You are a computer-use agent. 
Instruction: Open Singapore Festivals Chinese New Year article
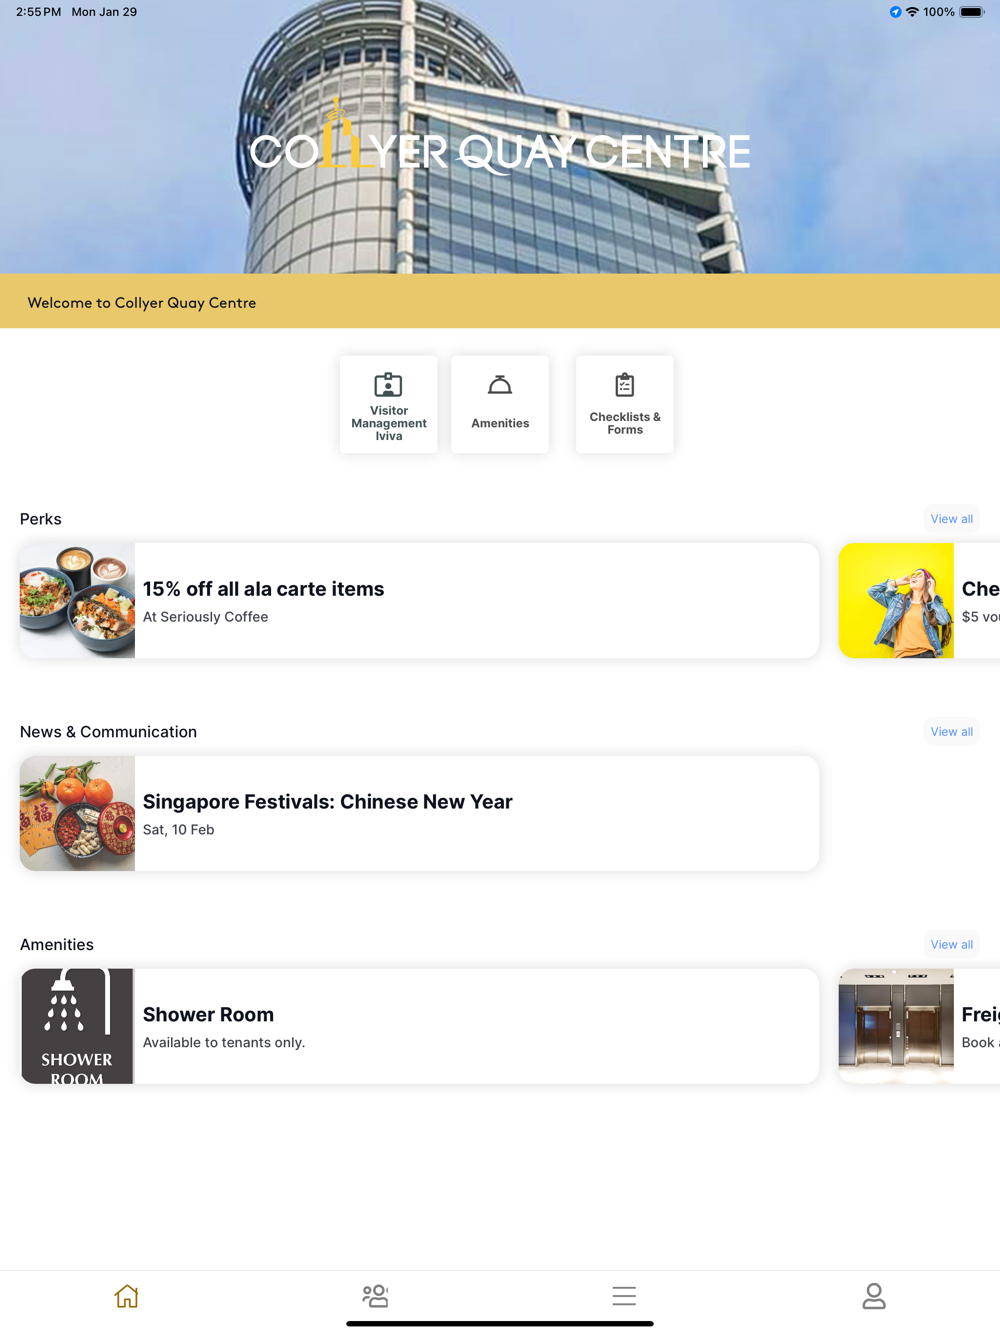(419, 814)
